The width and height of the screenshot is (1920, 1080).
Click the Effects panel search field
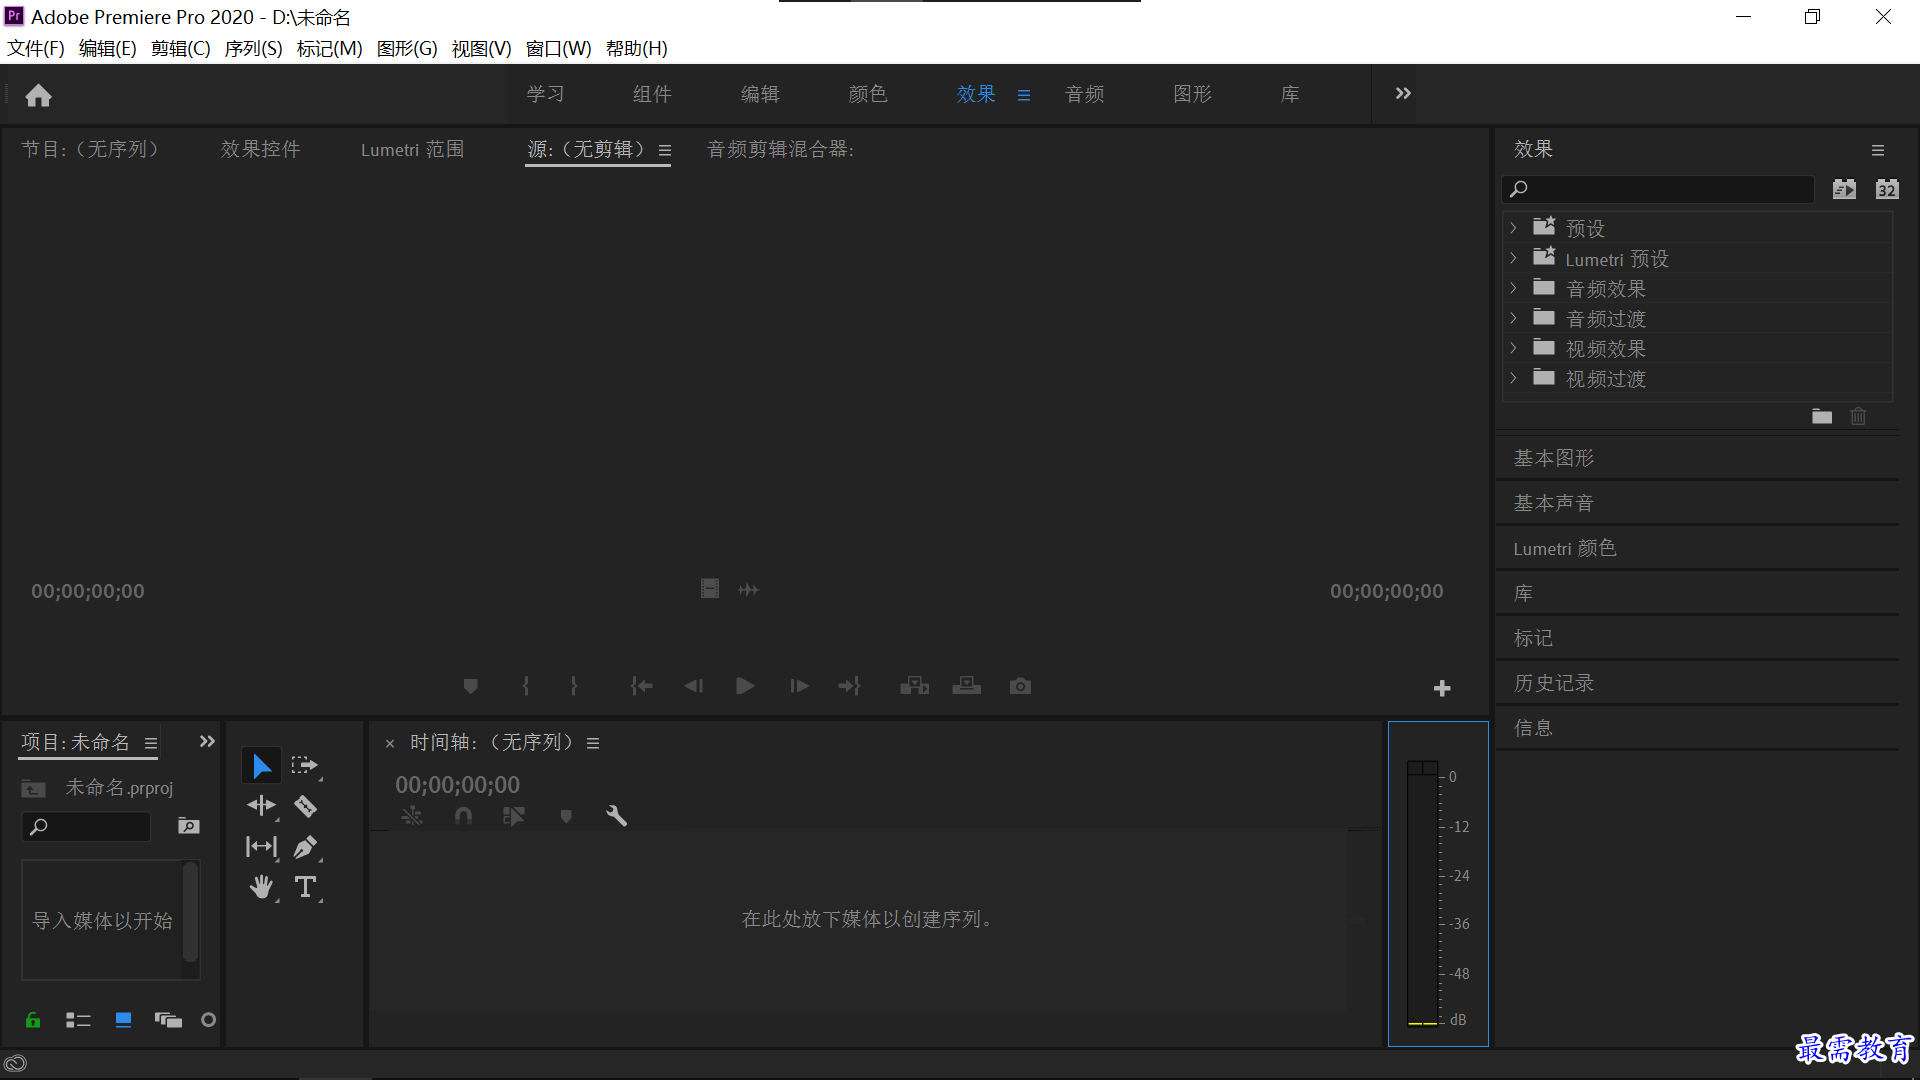[x=1658, y=189]
